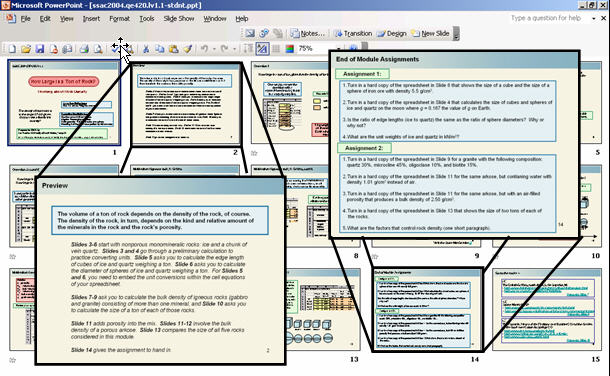Screen dimensions: 610x376
Task: Open the Format menu
Action: [x=119, y=19]
